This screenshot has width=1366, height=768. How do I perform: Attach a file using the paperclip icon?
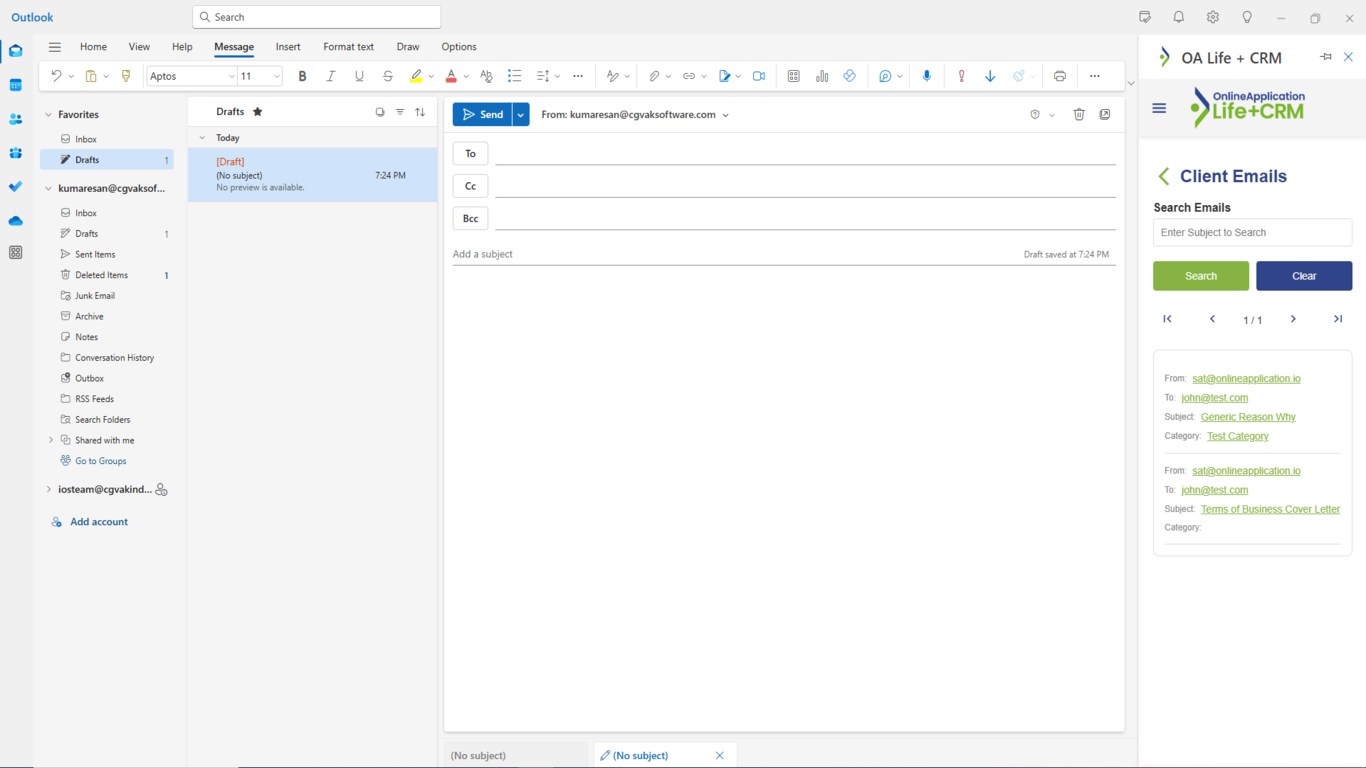tap(654, 76)
